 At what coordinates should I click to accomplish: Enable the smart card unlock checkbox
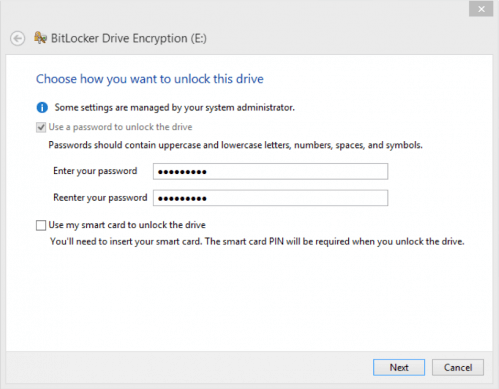tap(41, 225)
